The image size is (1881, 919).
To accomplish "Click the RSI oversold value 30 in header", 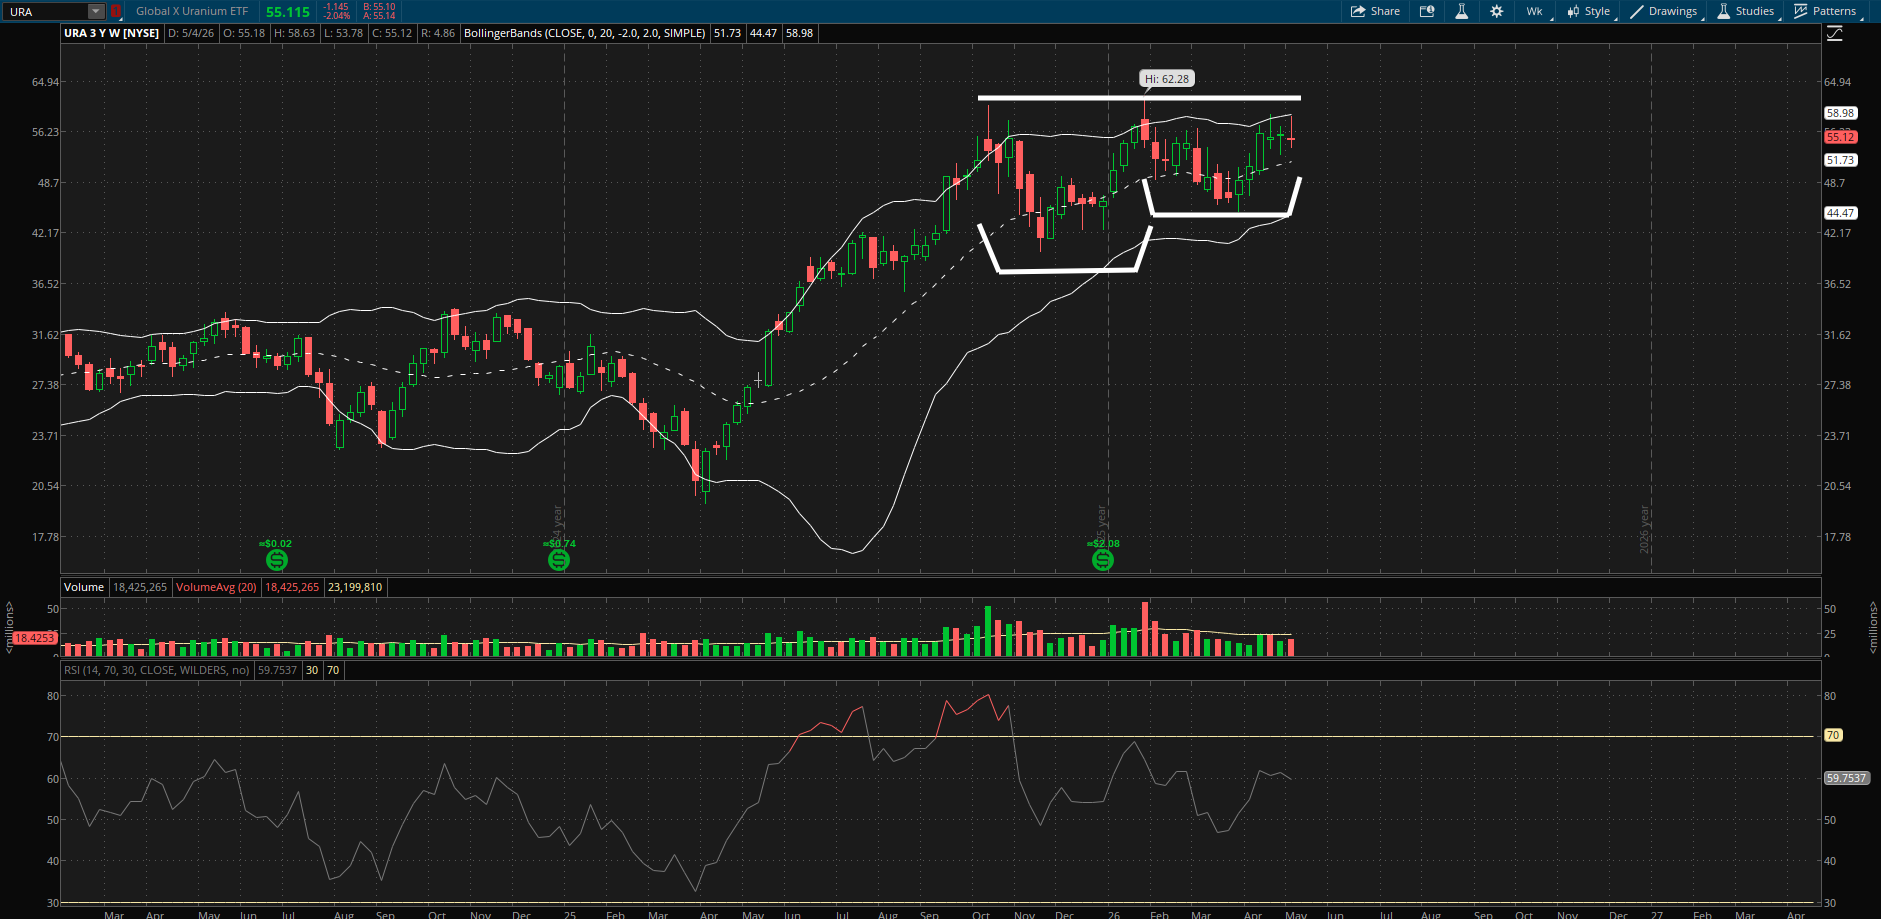I will (x=312, y=670).
